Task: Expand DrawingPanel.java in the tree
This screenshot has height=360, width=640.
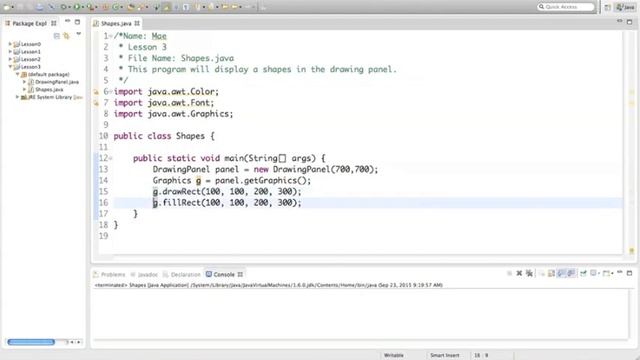Action: (24, 82)
